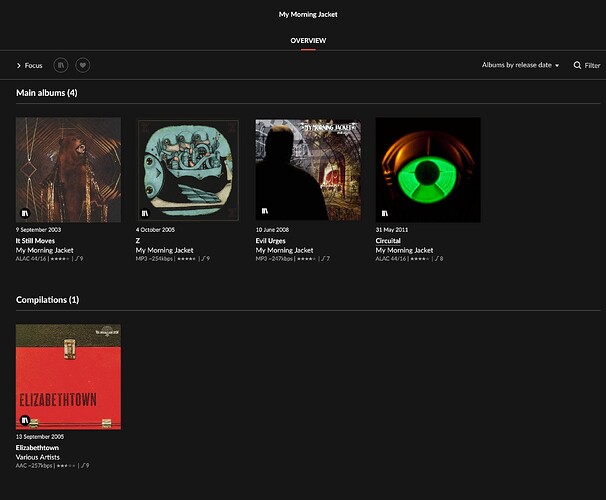
Task: Click My Morning Jacket artist under Evil Urges
Action: (284, 250)
